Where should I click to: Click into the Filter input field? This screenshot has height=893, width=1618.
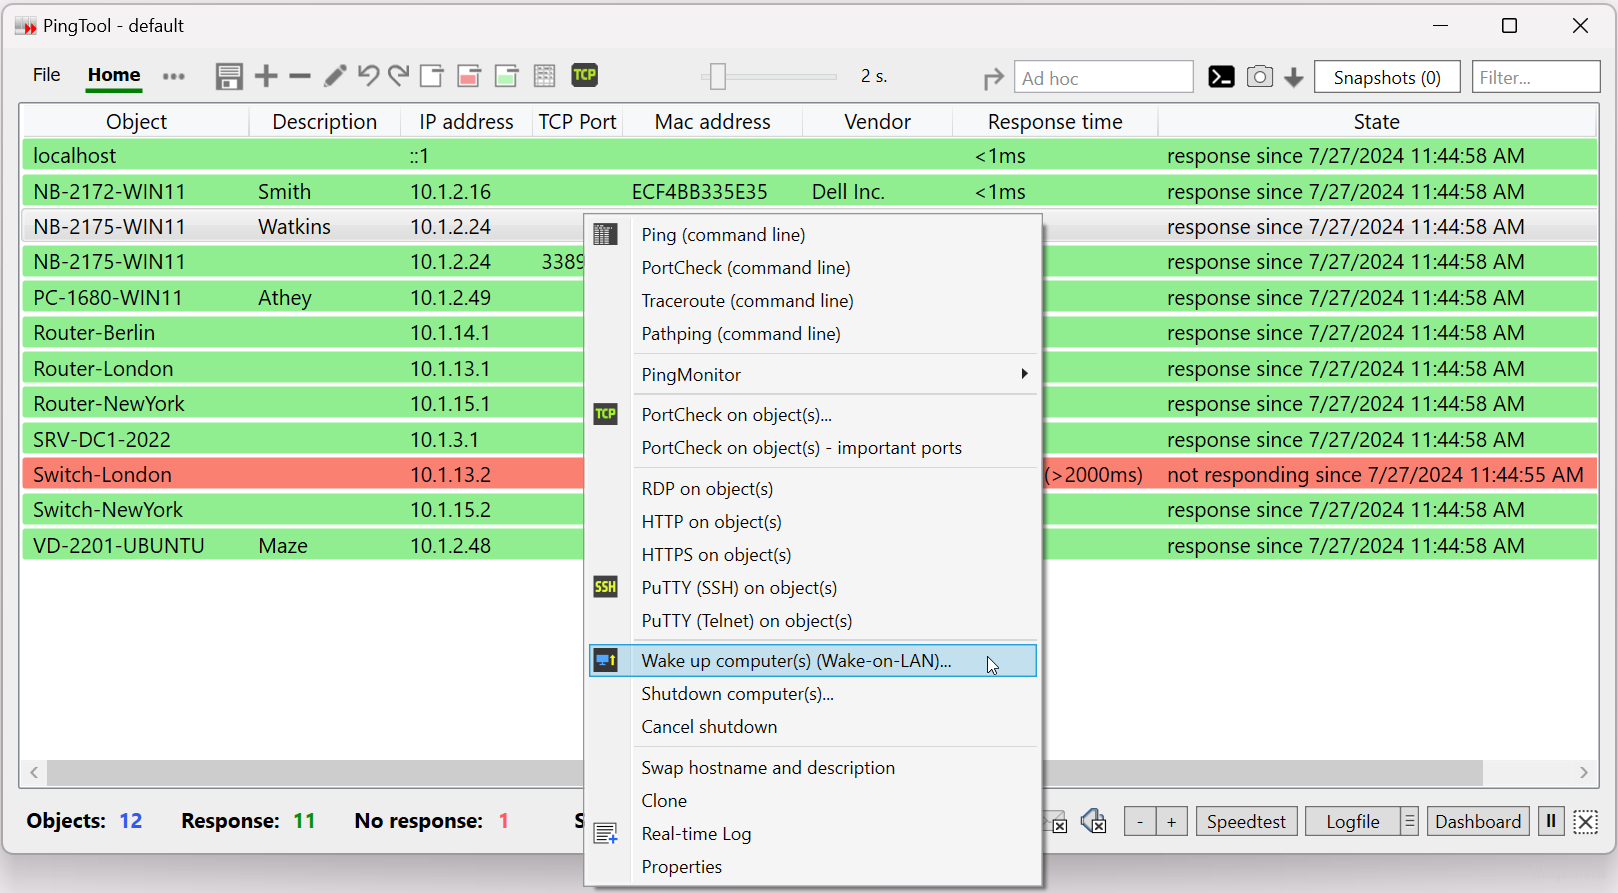click(x=1535, y=78)
